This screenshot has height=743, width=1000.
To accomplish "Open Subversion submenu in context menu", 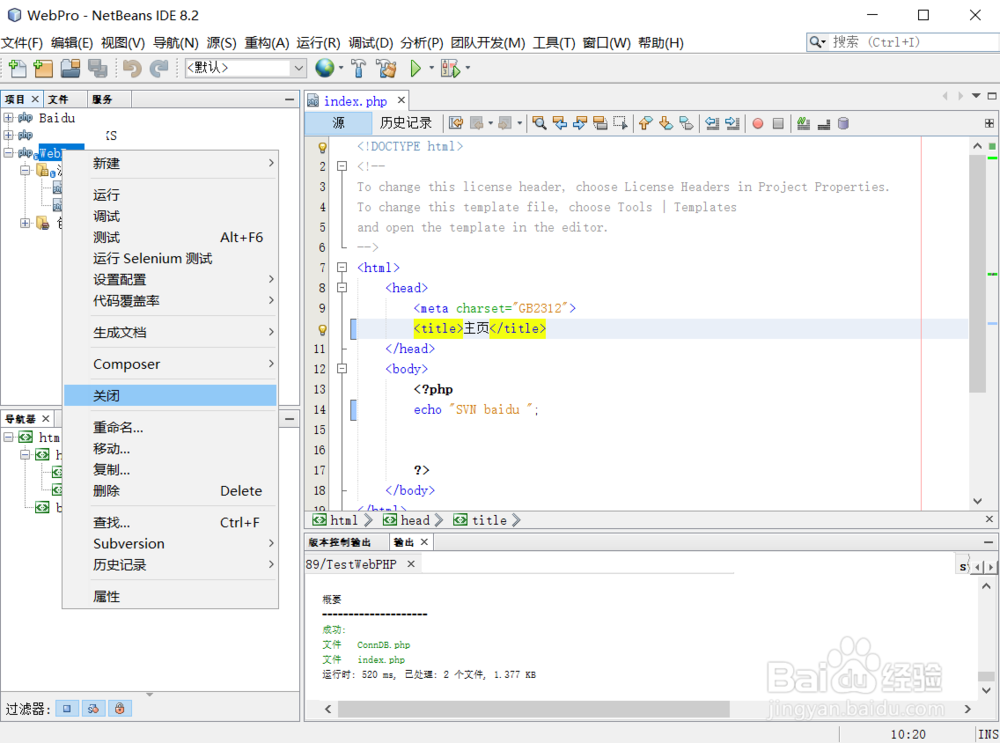I will coord(170,543).
